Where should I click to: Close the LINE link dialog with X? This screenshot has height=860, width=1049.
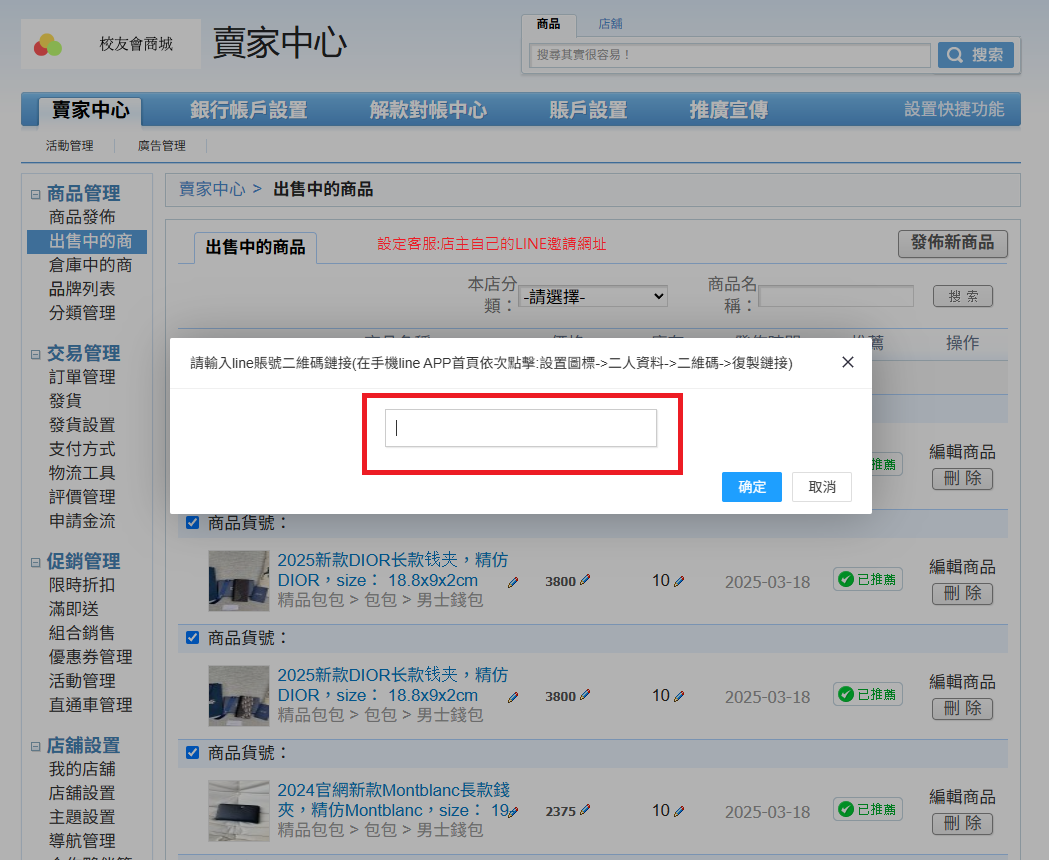coord(847,362)
